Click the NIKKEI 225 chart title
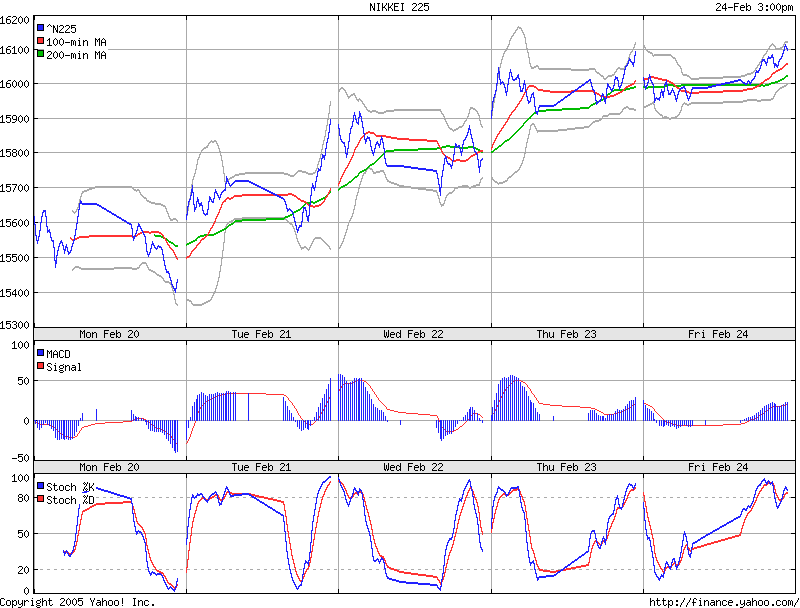This screenshot has height=608, width=800. tap(399, 7)
